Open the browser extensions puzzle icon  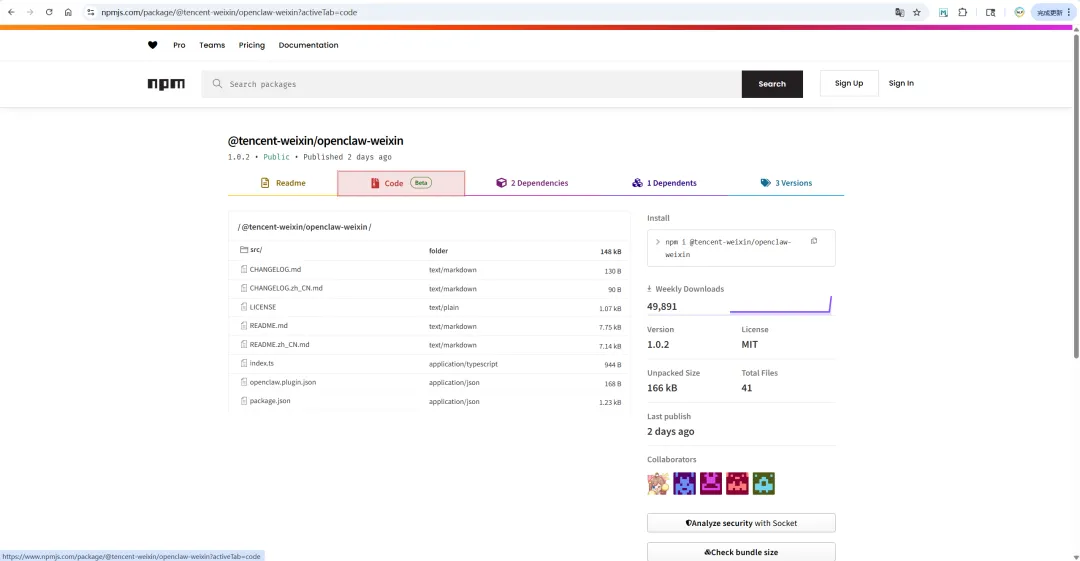(x=963, y=12)
